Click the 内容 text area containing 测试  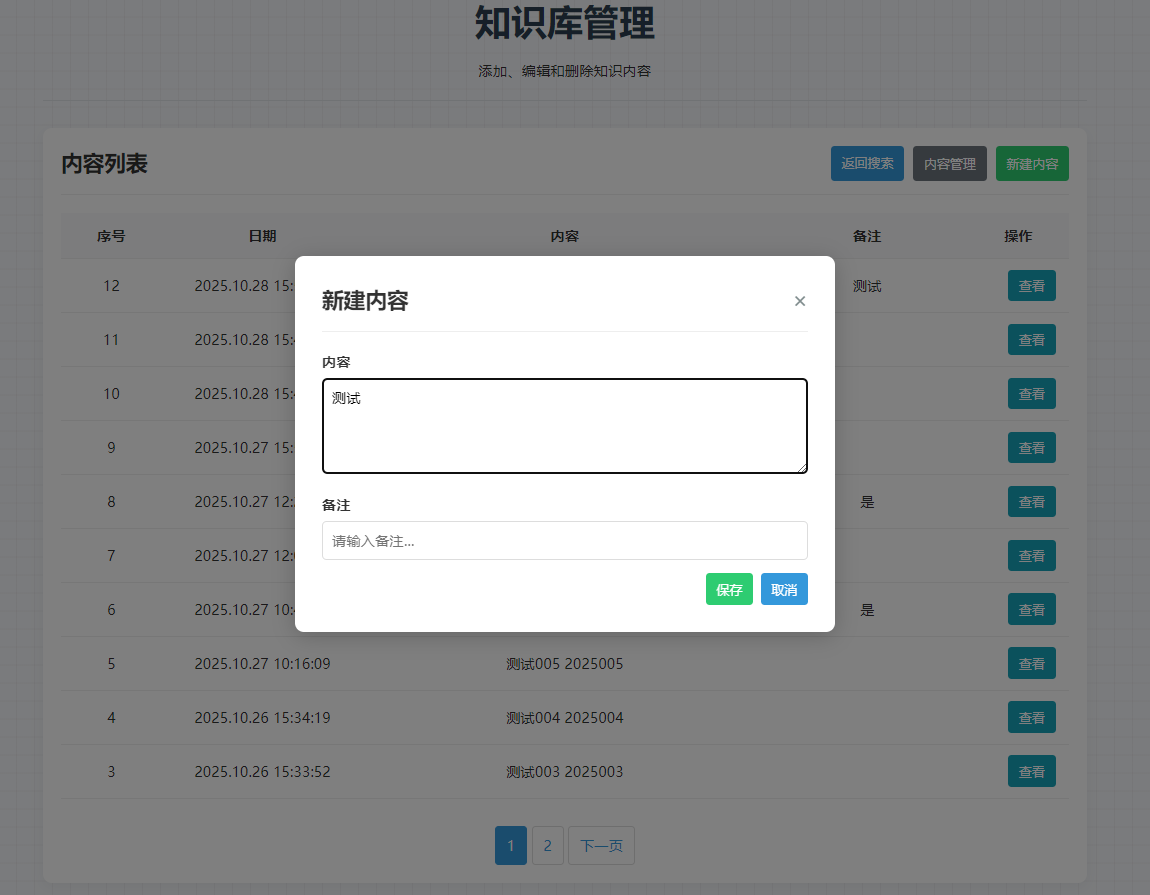point(564,426)
